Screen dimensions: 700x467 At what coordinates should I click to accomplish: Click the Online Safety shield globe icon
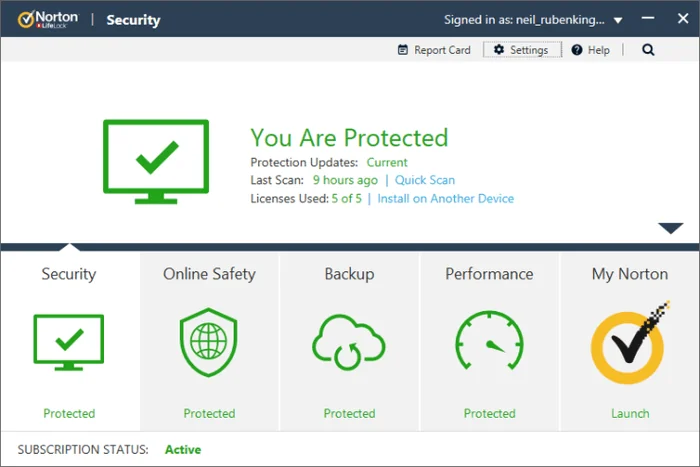pos(209,342)
